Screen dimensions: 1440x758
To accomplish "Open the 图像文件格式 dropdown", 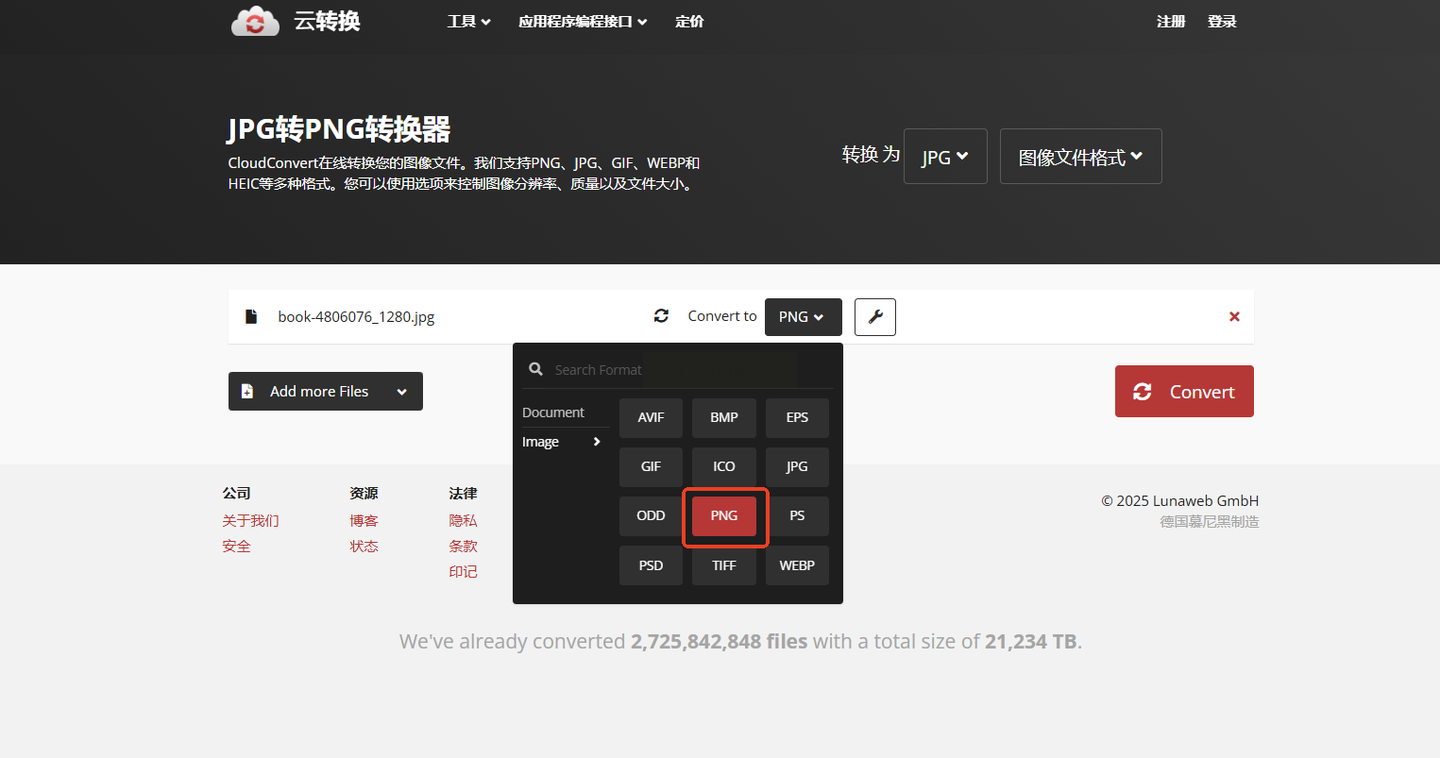I will [1081, 156].
